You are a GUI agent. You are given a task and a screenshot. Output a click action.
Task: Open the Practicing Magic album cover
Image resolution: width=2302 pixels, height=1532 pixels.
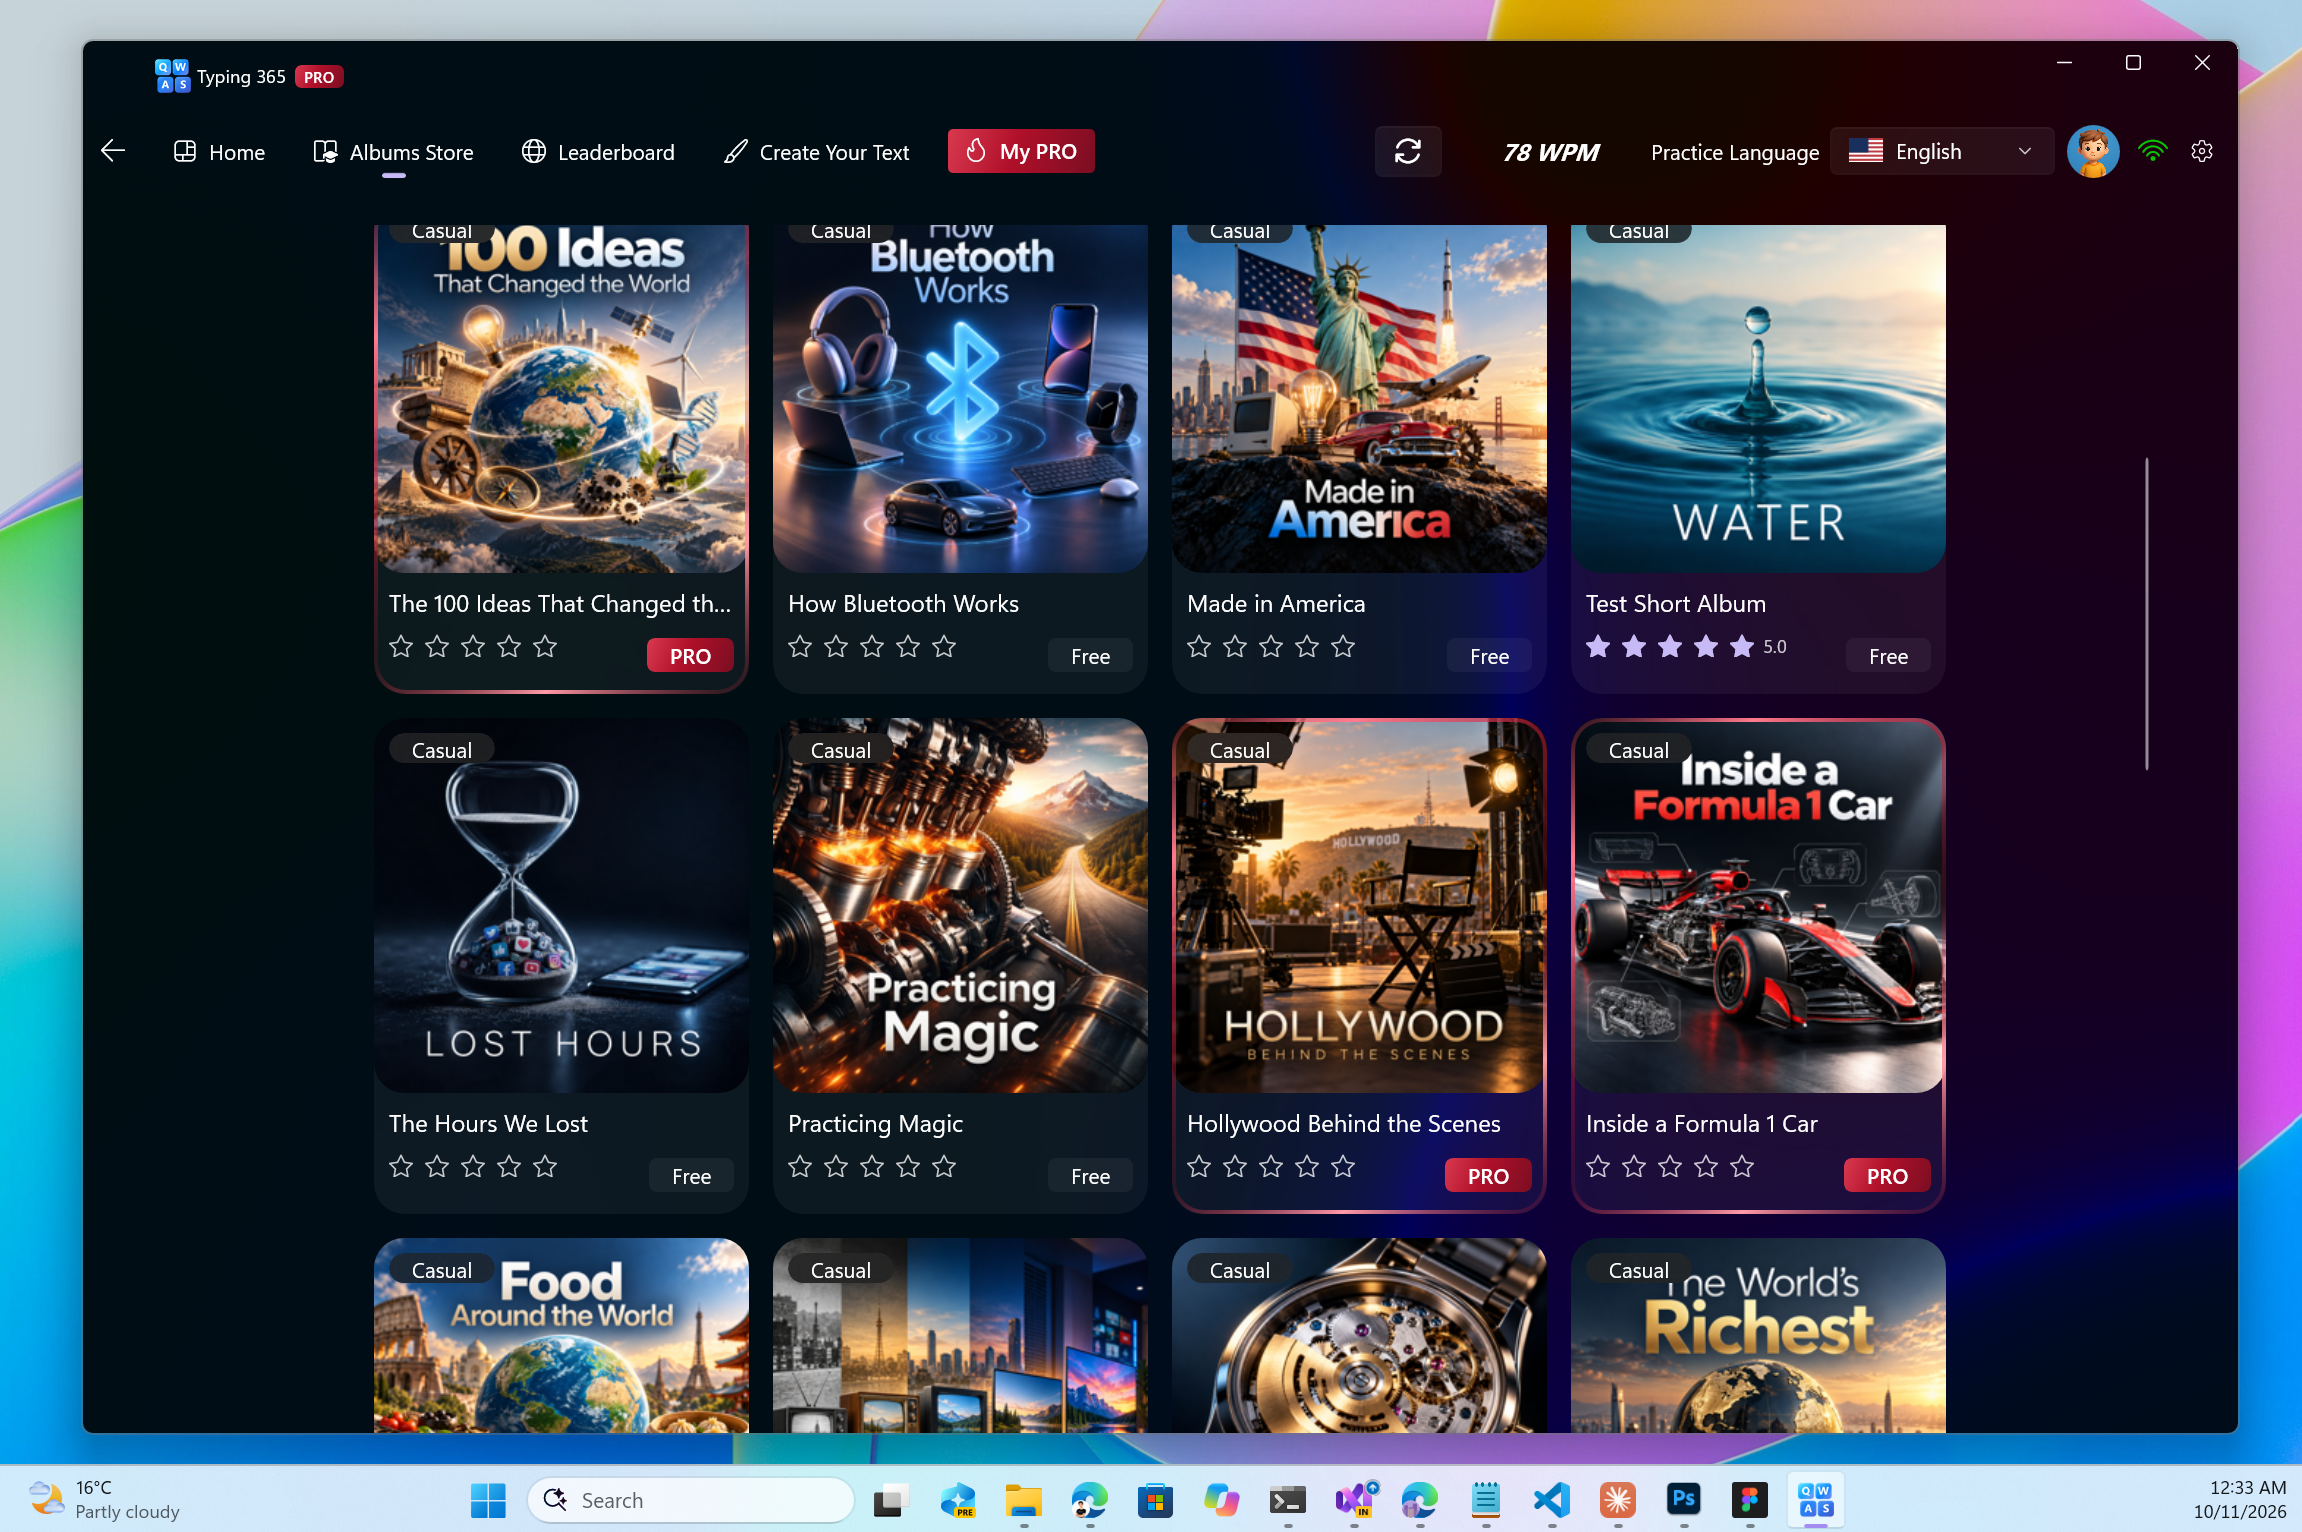pos(960,906)
